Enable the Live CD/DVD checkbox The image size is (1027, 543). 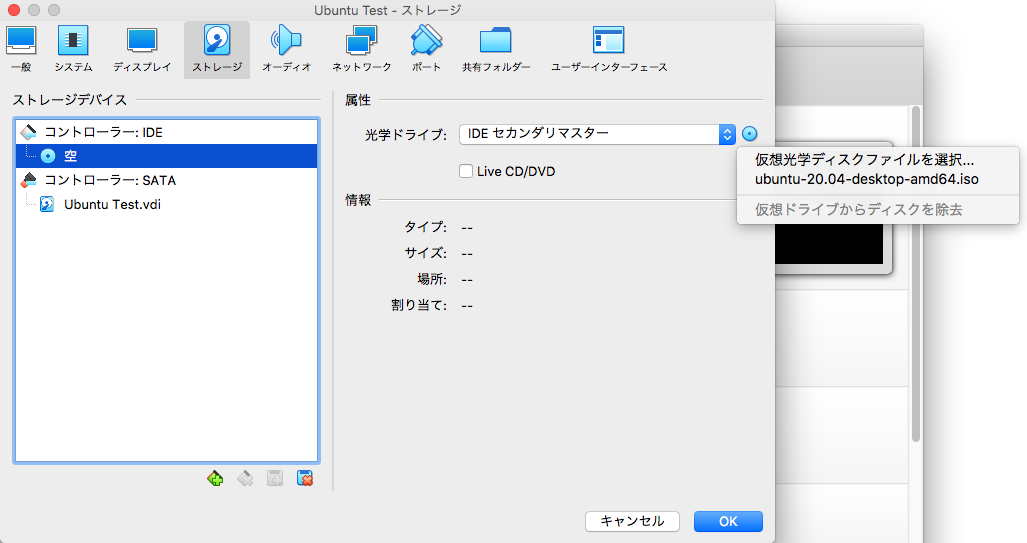[x=466, y=172]
